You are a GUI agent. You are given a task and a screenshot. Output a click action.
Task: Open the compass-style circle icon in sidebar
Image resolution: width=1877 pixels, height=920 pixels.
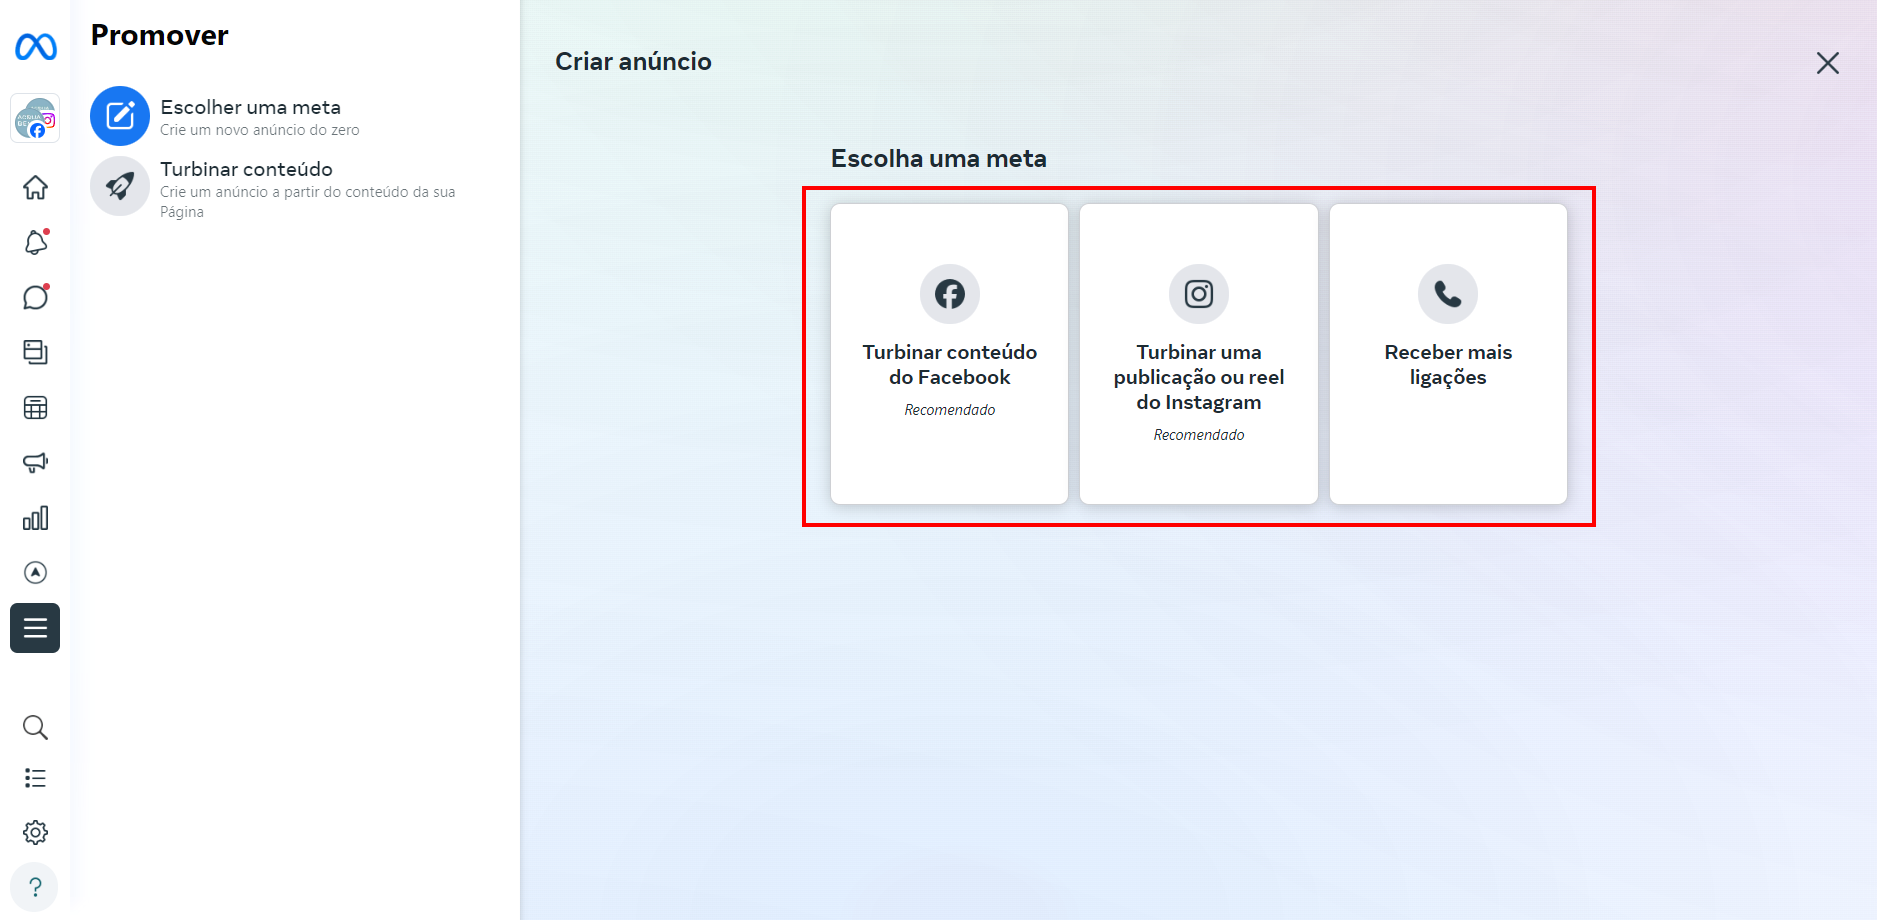point(35,572)
